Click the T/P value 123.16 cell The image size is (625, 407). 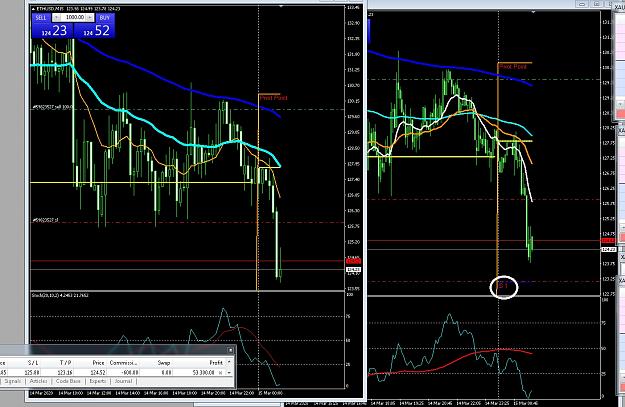tap(65, 372)
